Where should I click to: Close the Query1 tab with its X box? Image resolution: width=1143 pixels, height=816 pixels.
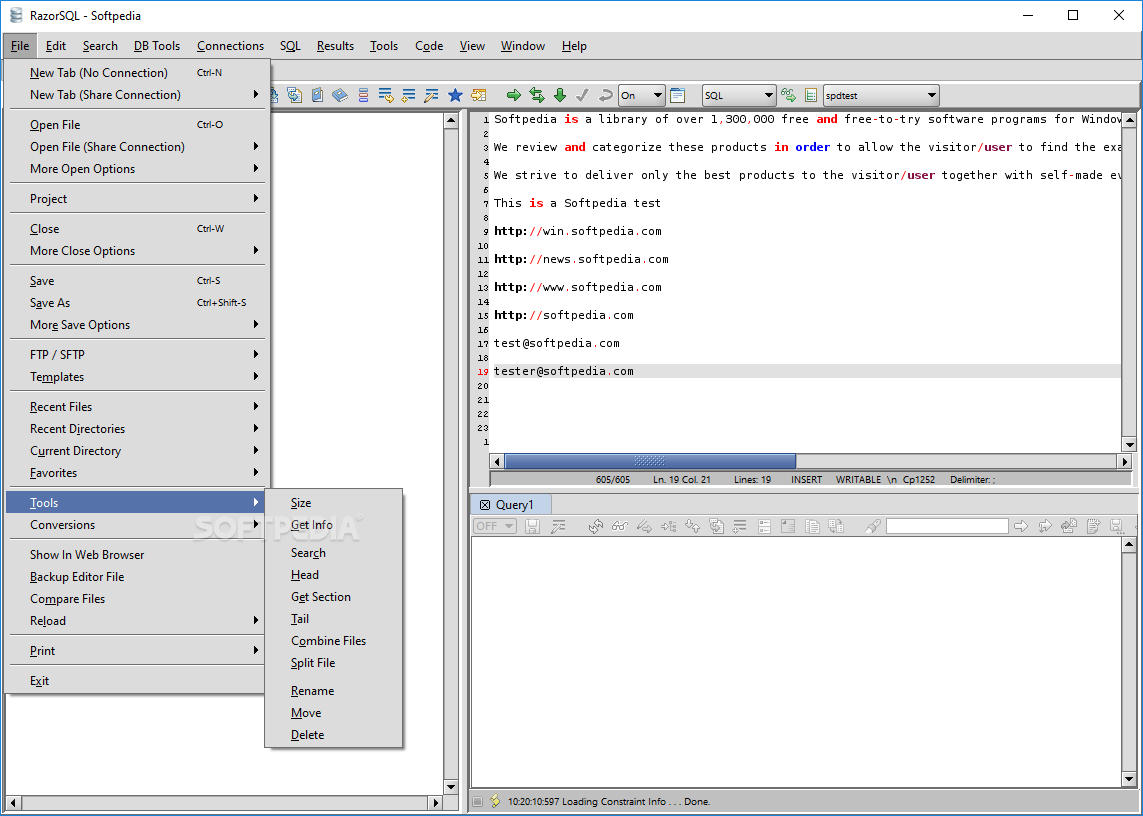coord(485,505)
